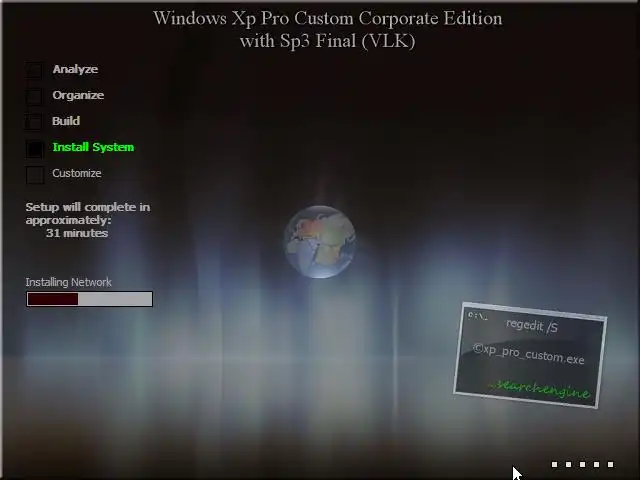Click the Installing Network status text
Viewport: 640px width, 480px height.
pos(68,282)
